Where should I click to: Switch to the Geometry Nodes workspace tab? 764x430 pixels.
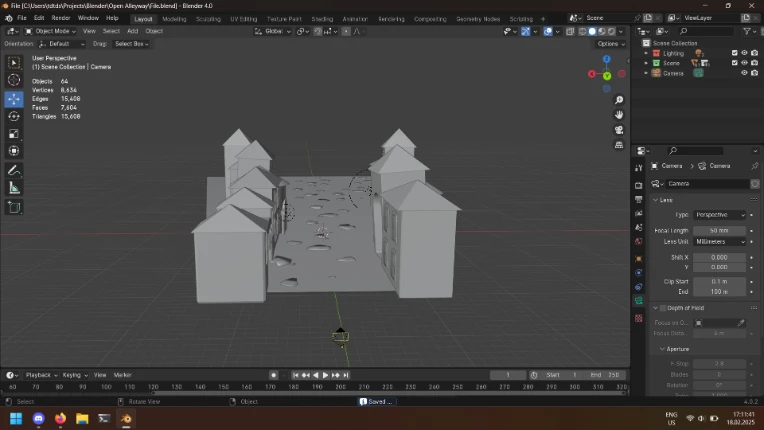coord(478,19)
